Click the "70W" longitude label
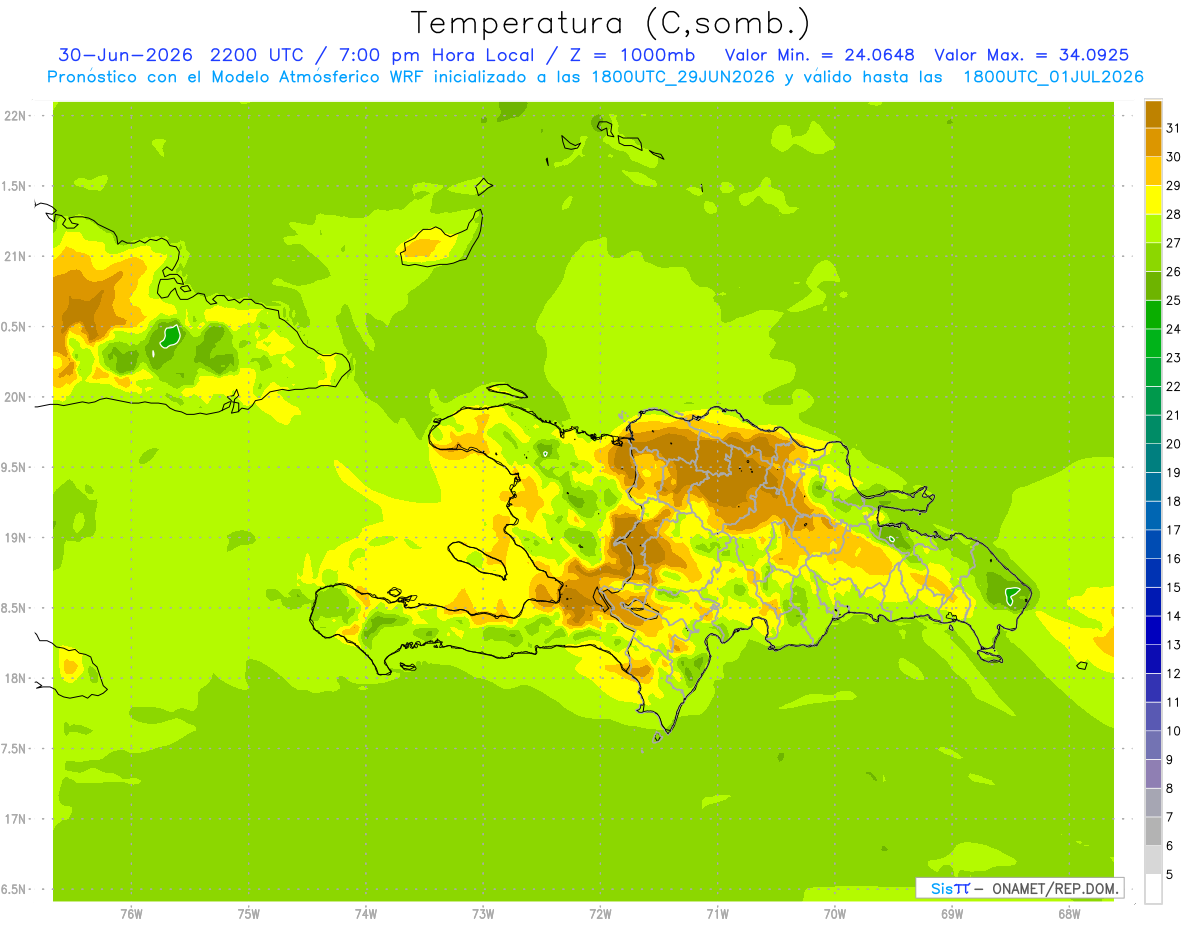The height and width of the screenshot is (927, 1200). (835, 914)
